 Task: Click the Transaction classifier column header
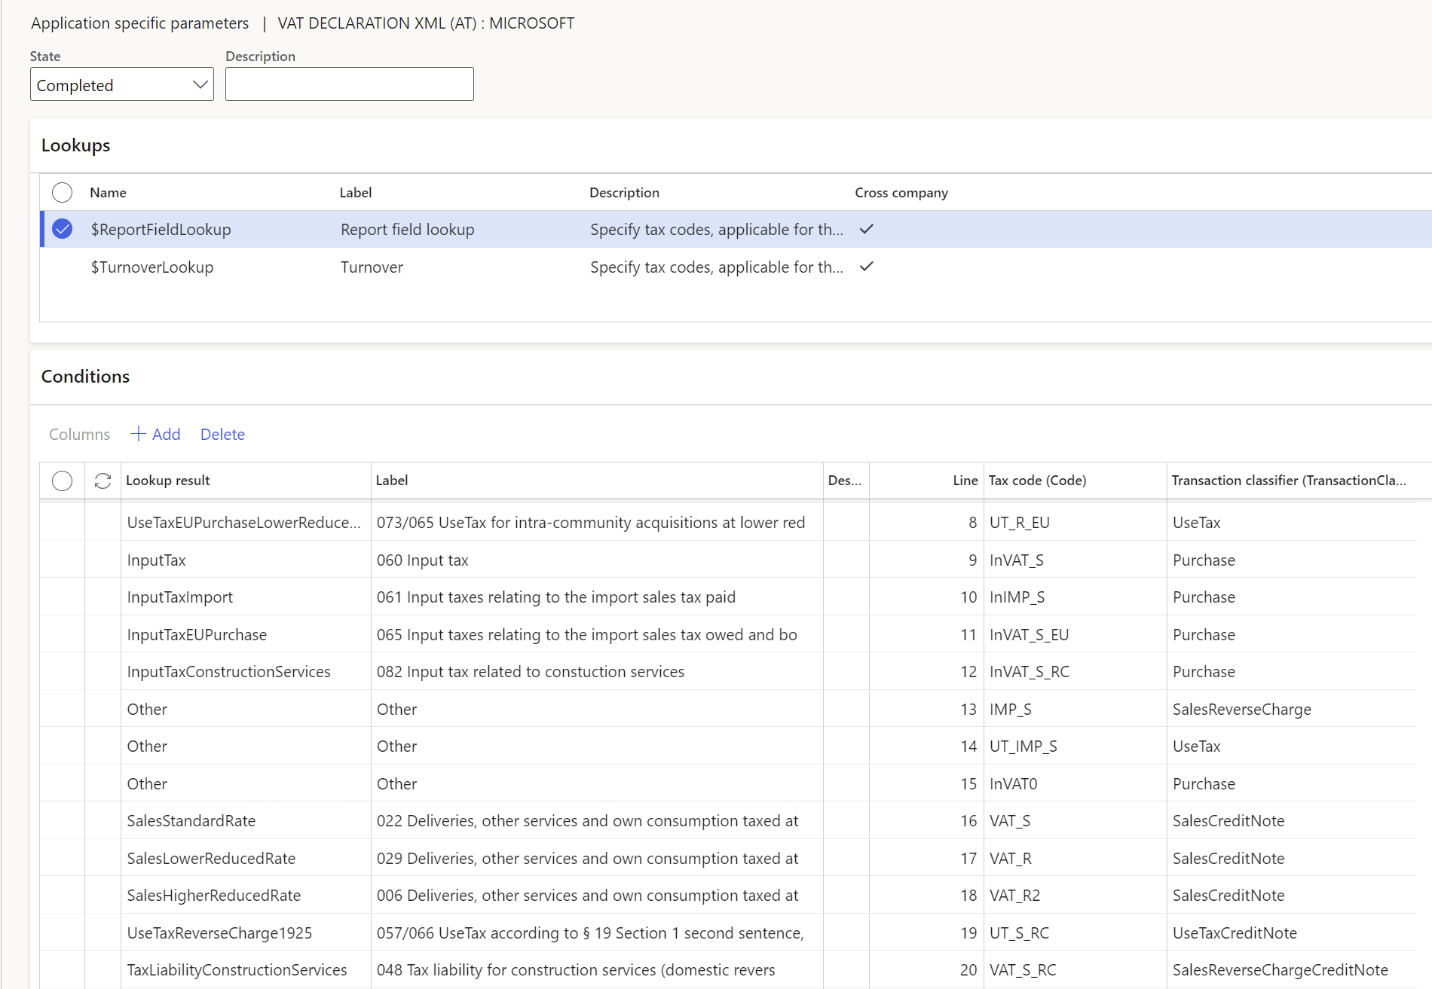(1289, 480)
